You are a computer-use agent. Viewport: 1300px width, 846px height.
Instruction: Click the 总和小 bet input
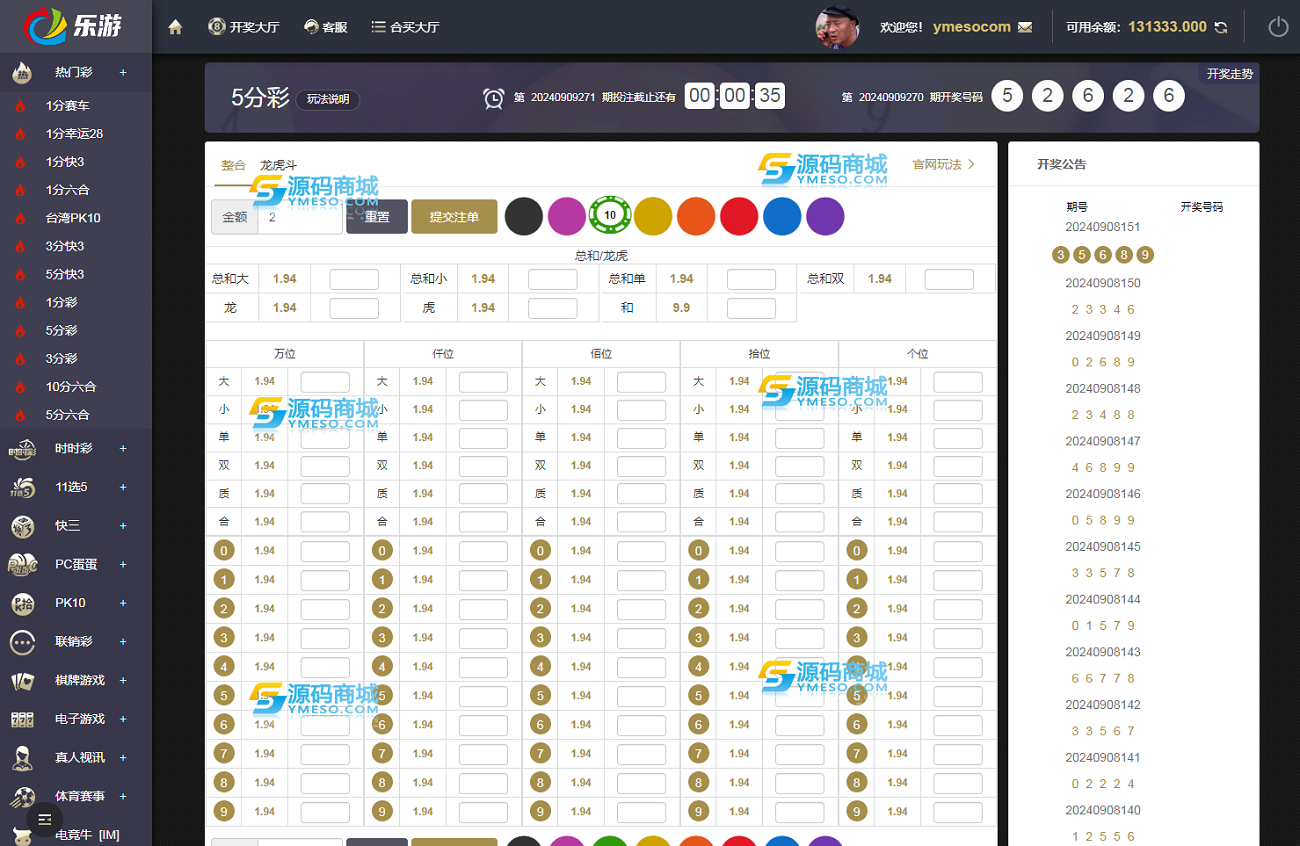(553, 280)
